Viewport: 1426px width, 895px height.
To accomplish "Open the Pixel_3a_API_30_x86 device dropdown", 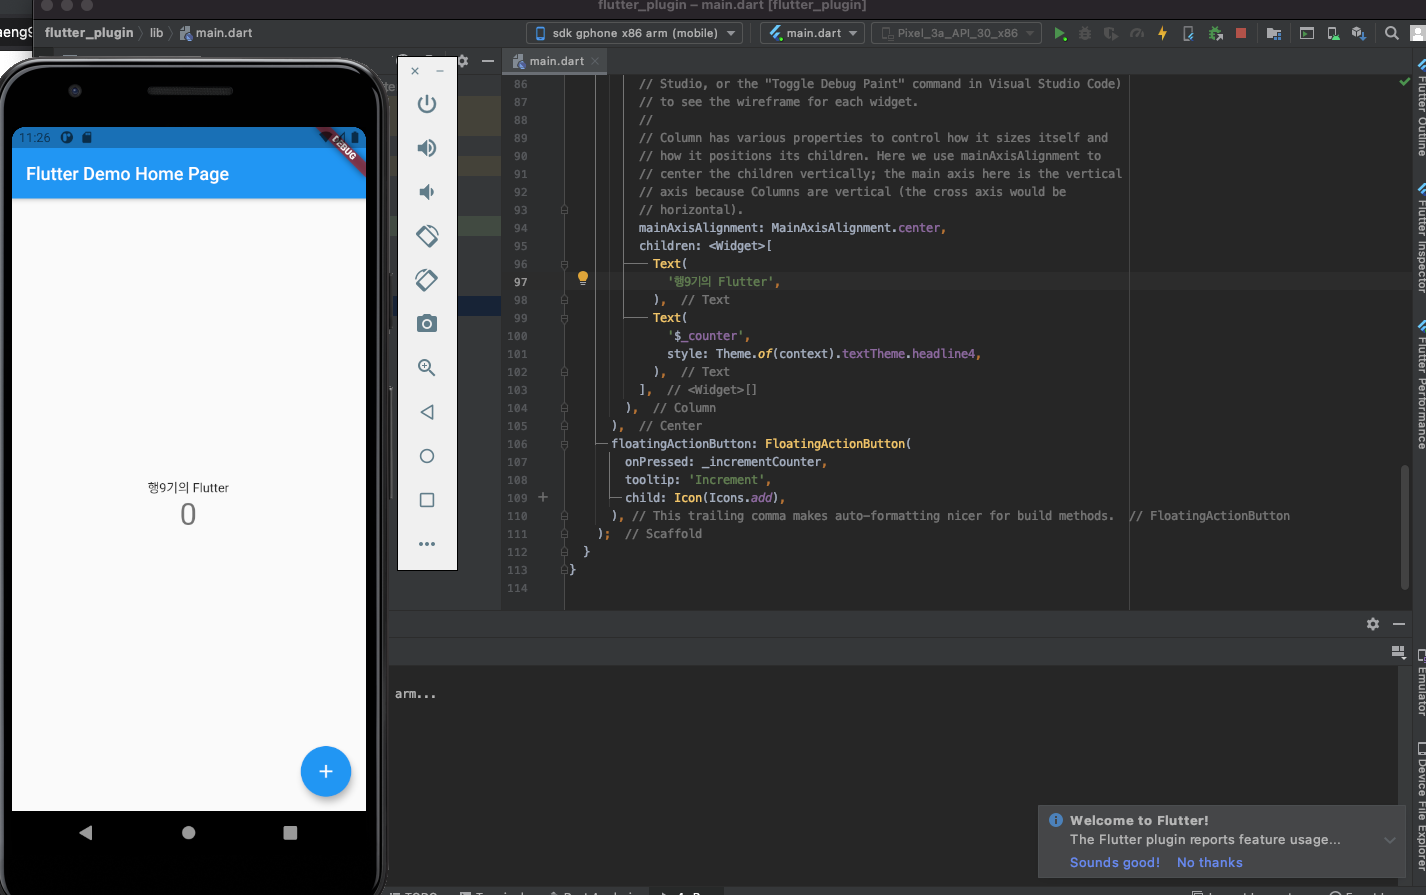I will click(x=956, y=33).
